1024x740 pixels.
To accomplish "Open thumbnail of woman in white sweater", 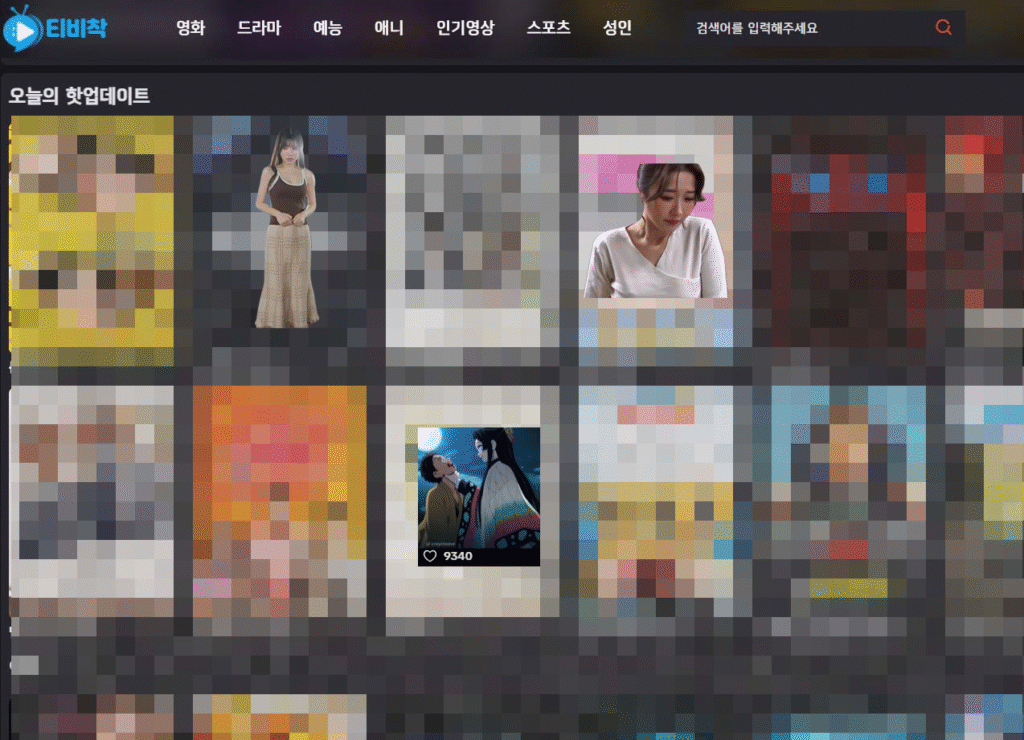I will (x=655, y=232).
